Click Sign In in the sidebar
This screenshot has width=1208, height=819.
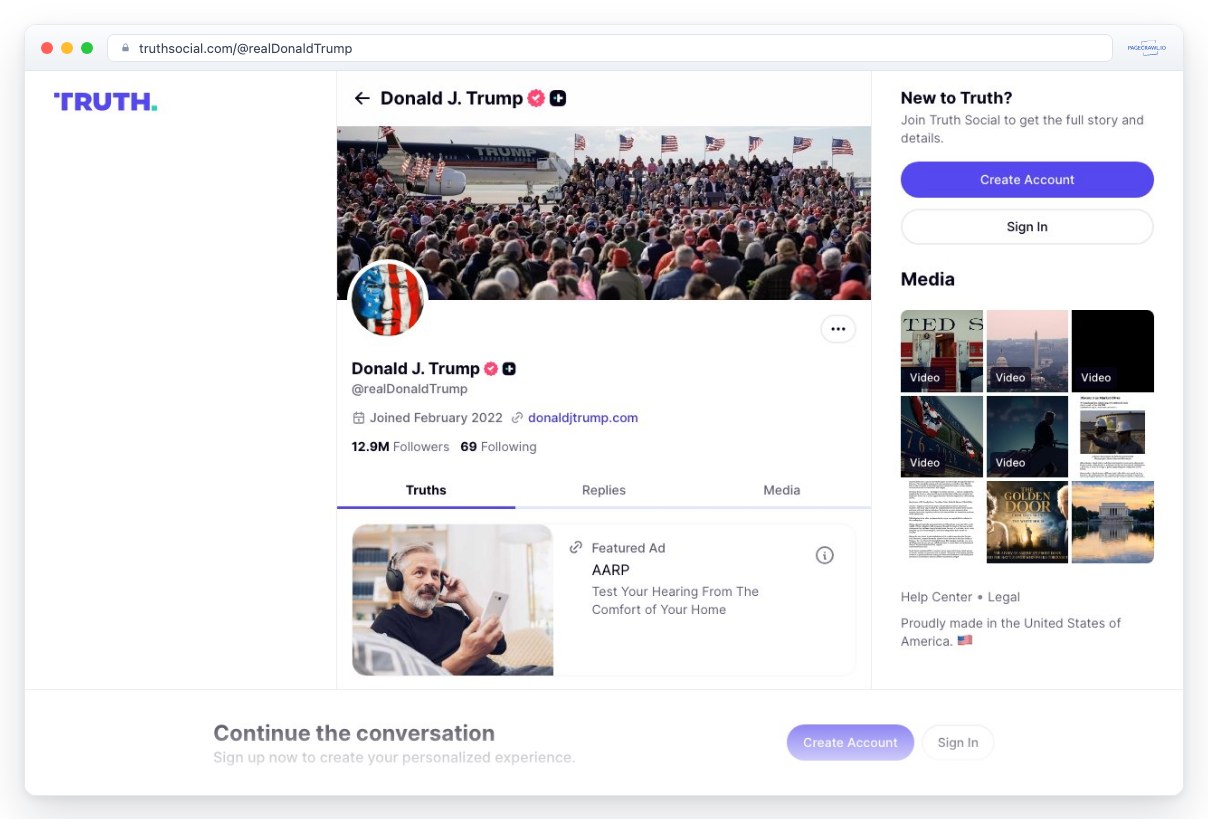(1027, 227)
